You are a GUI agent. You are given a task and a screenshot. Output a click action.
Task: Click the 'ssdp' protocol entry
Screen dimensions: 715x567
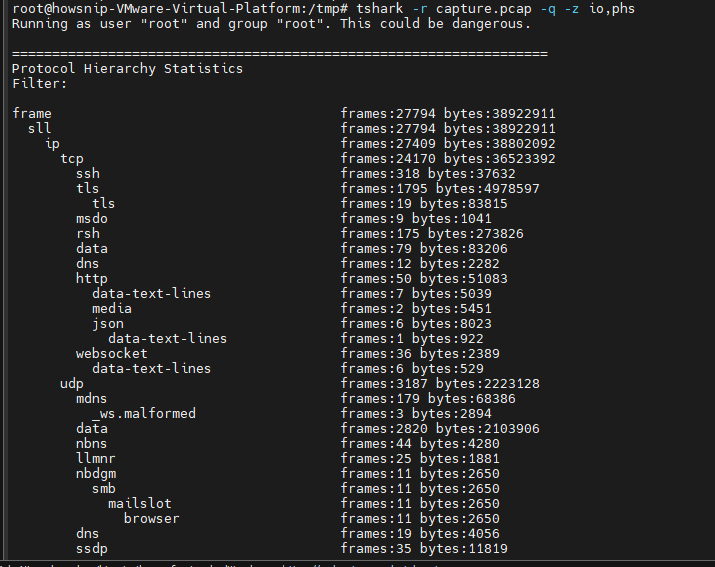(92, 549)
